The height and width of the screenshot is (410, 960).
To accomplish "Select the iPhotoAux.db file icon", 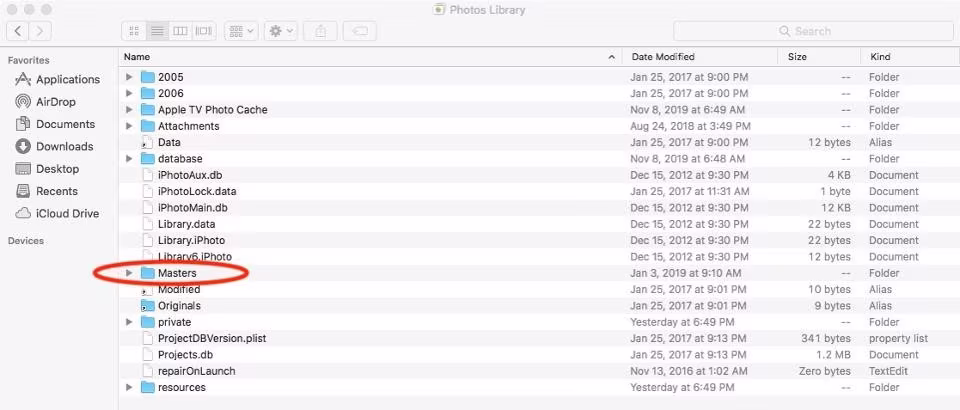I will tap(147, 175).
